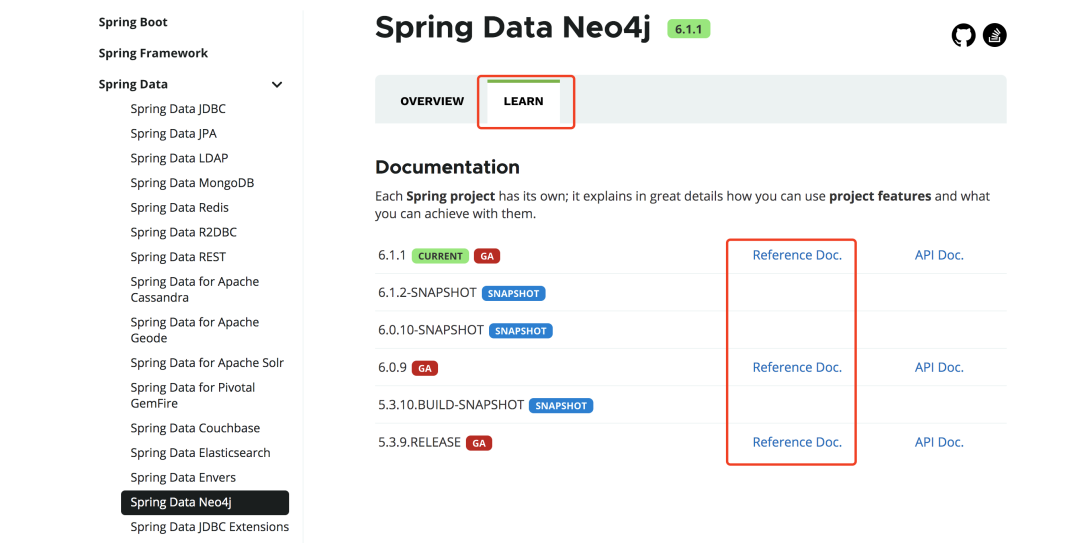This screenshot has height=543, width=1080.
Task: Open Spring Data MongoDB project
Action: (192, 183)
